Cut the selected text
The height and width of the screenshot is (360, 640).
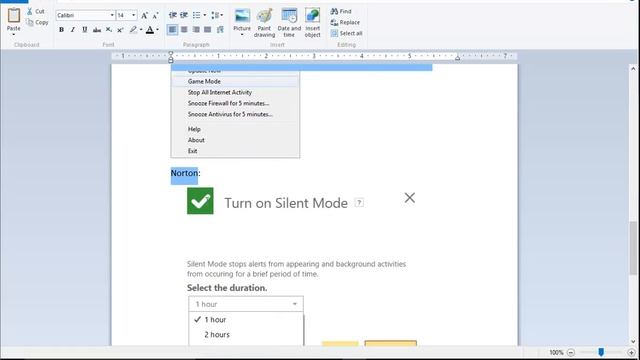click(36, 11)
